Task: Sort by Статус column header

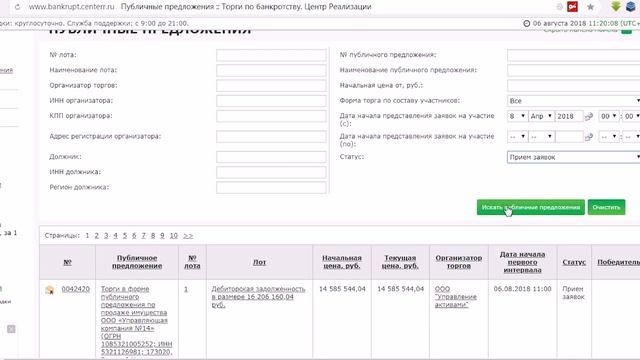Action: [574, 262]
